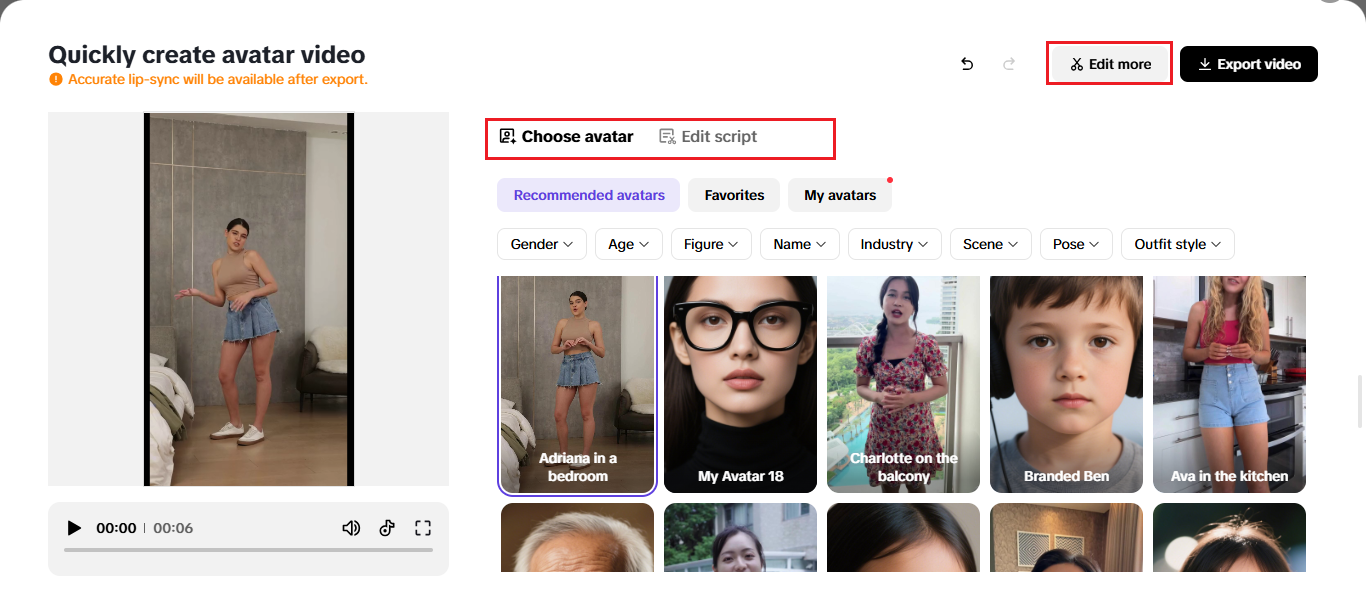Select the Branded Ben avatar
This screenshot has width=1366, height=600.
pyautogui.click(x=1066, y=384)
